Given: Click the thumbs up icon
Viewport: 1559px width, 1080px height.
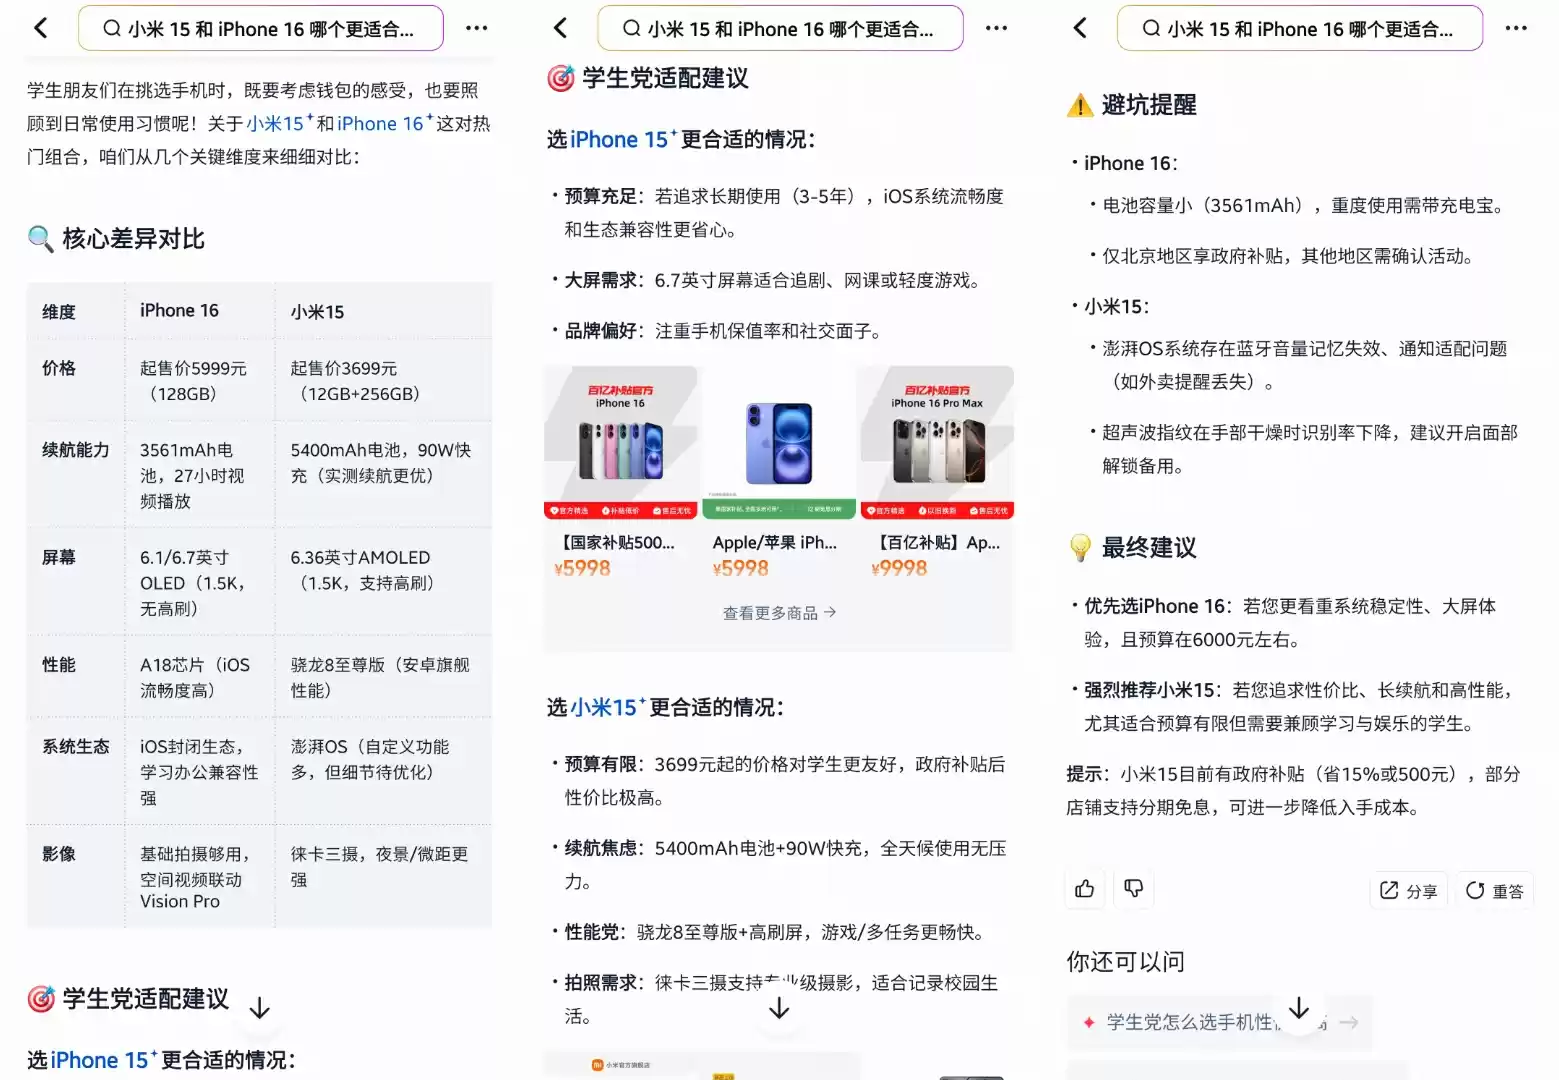Looking at the screenshot, I should pos(1085,889).
